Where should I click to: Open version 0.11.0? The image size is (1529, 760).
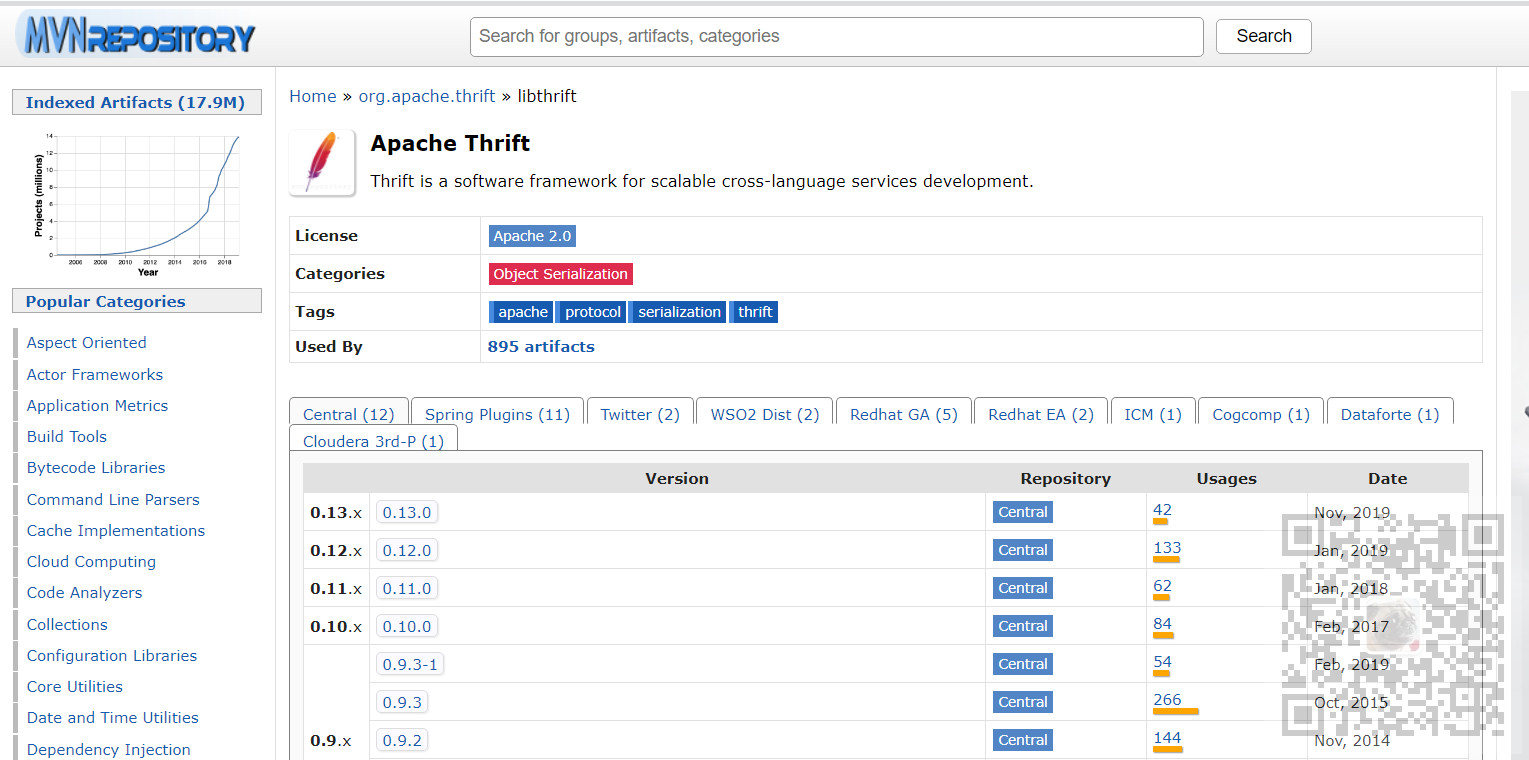407,588
